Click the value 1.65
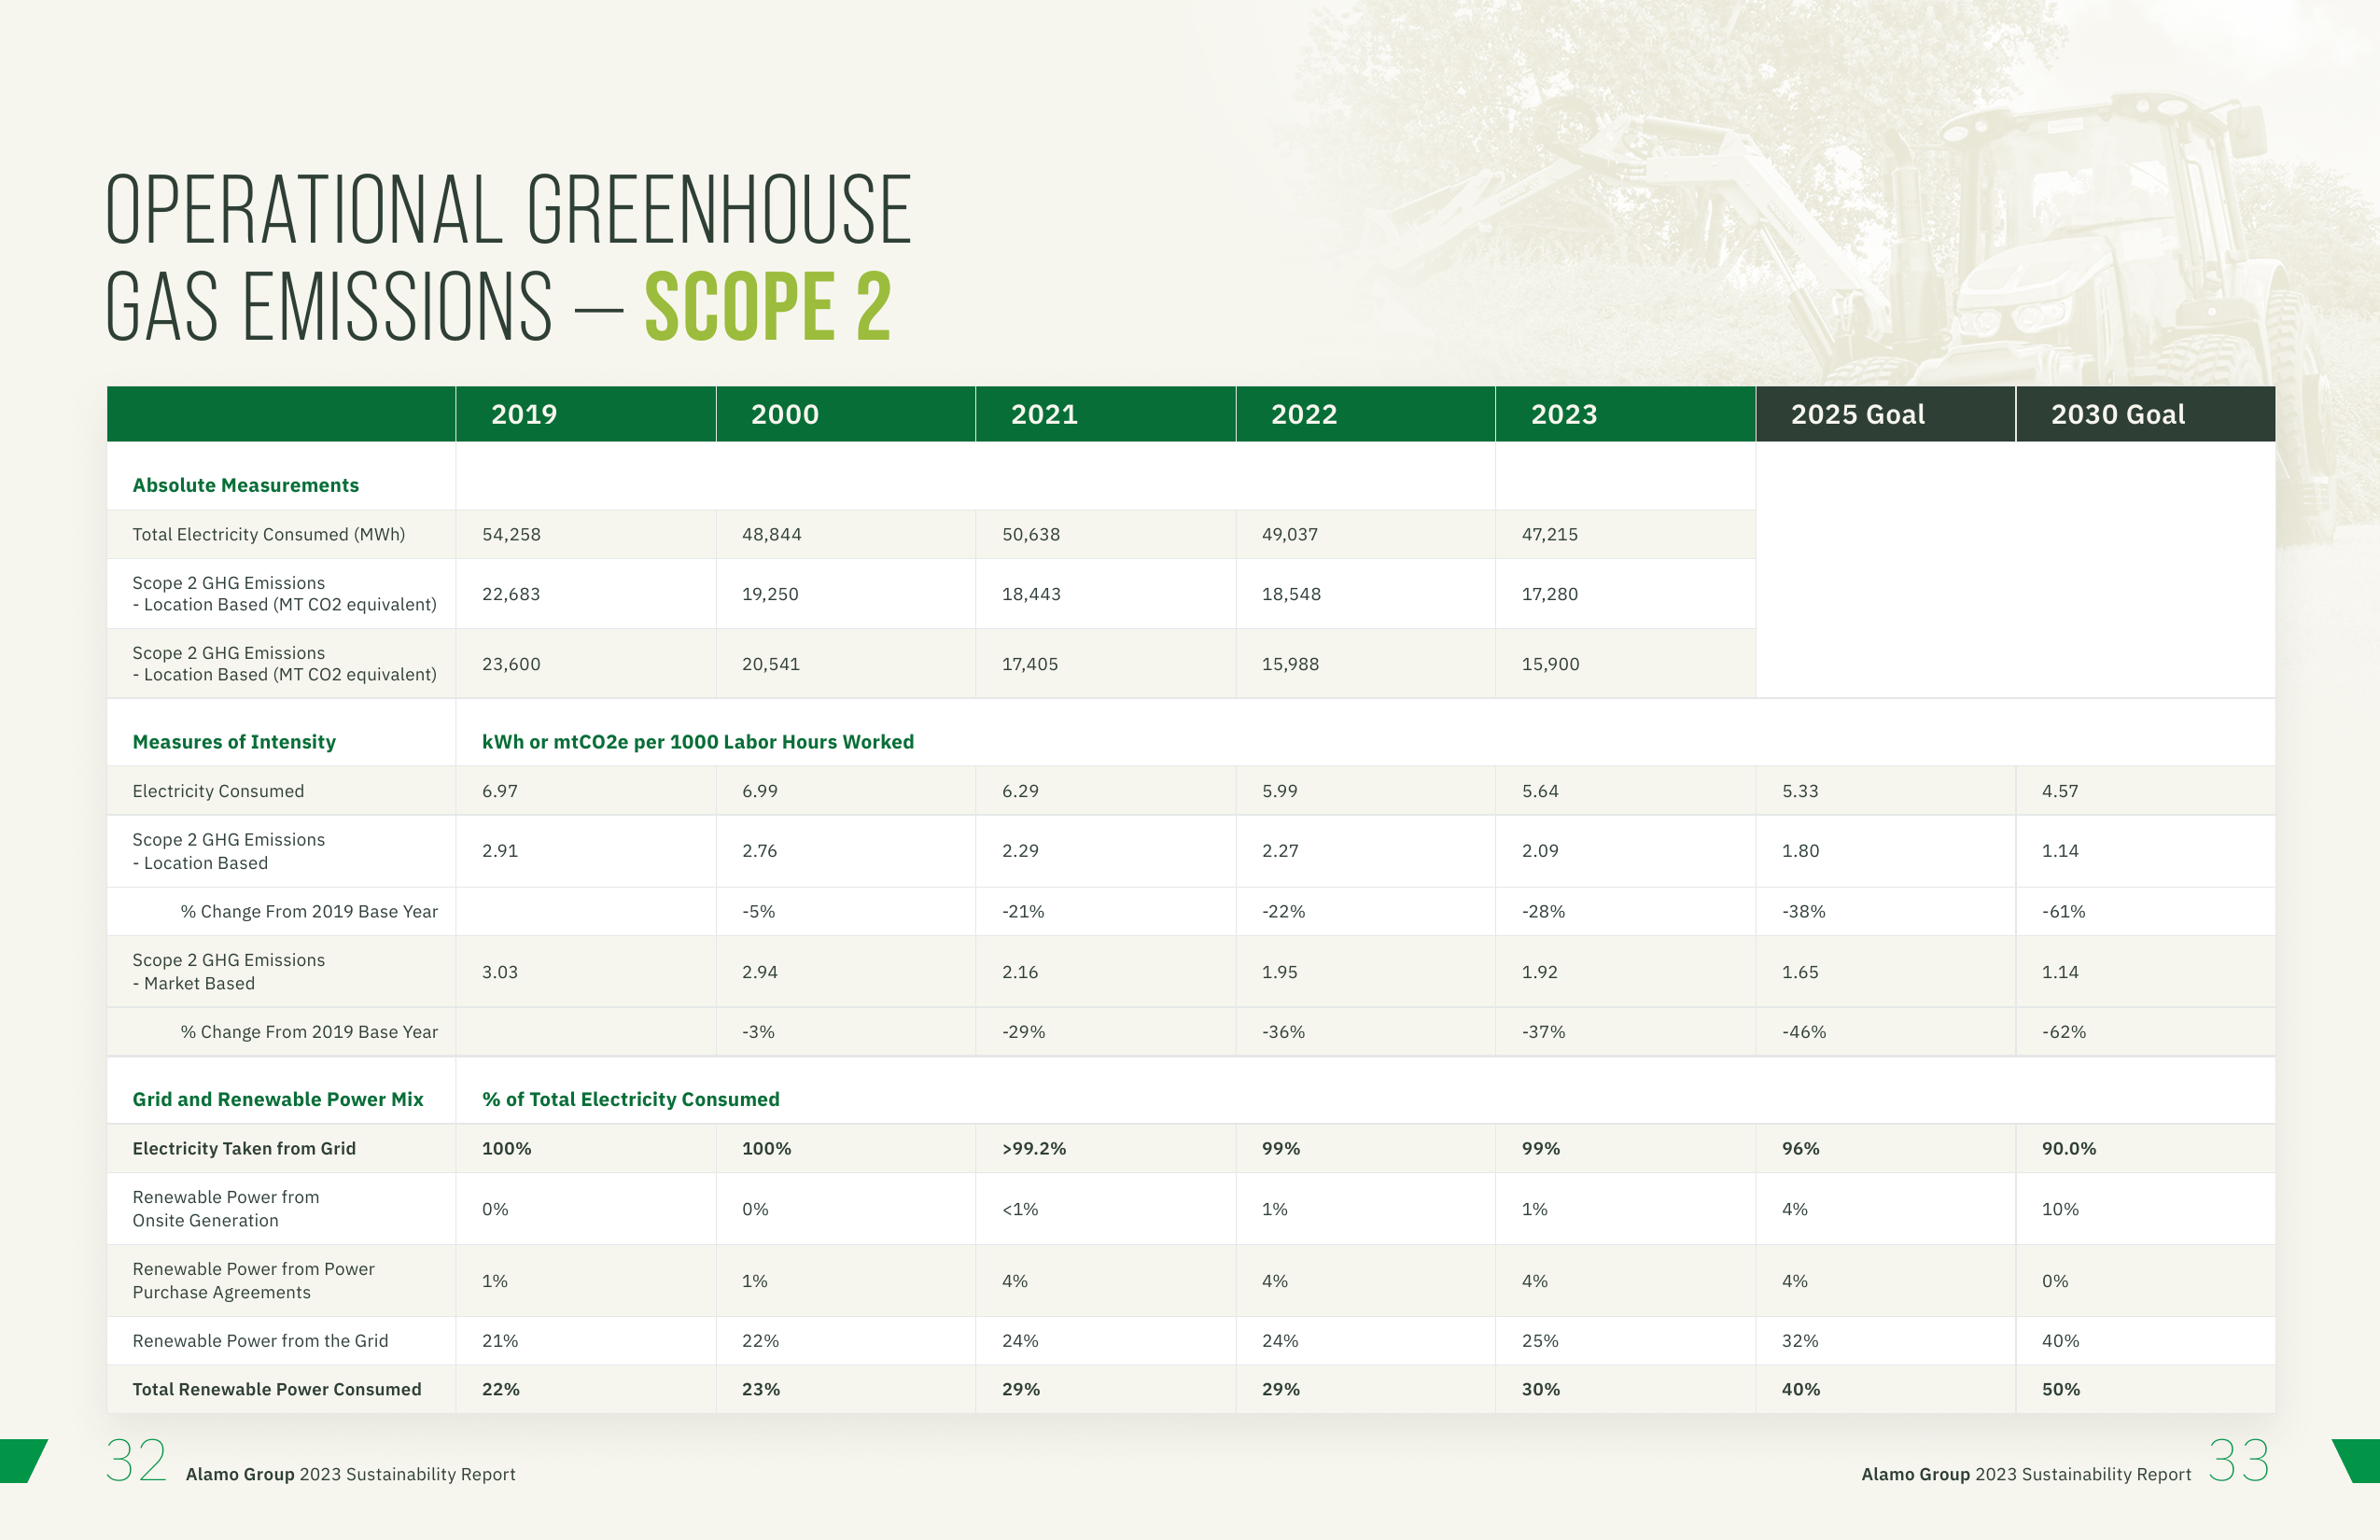Image resolution: width=2380 pixels, height=1540 pixels. click(1800, 972)
